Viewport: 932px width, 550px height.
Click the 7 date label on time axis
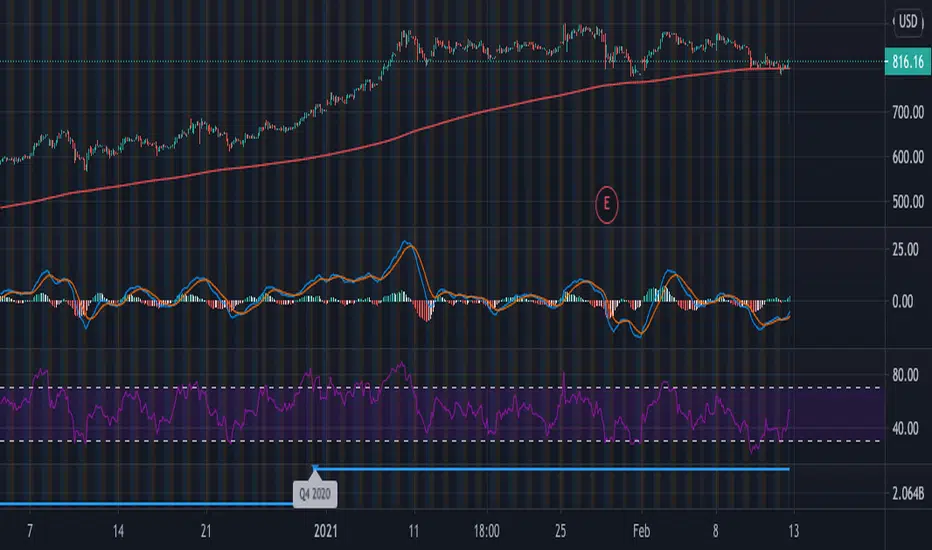pyautogui.click(x=30, y=531)
